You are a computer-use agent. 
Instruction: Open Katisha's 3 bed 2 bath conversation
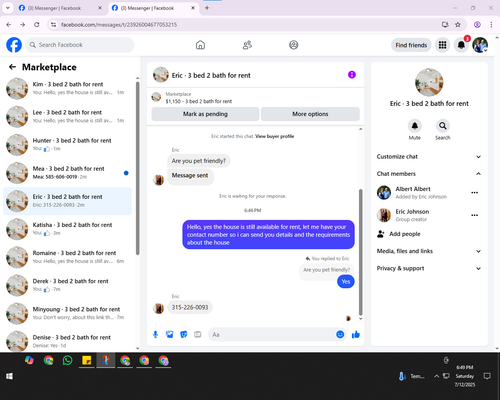point(67,229)
